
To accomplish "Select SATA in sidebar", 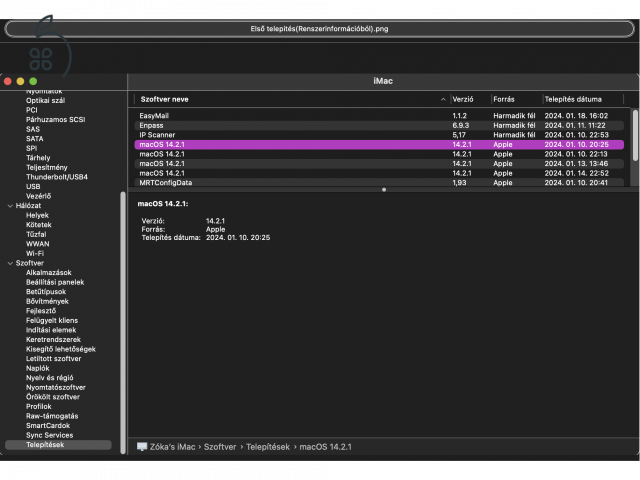I will click(x=34, y=139).
